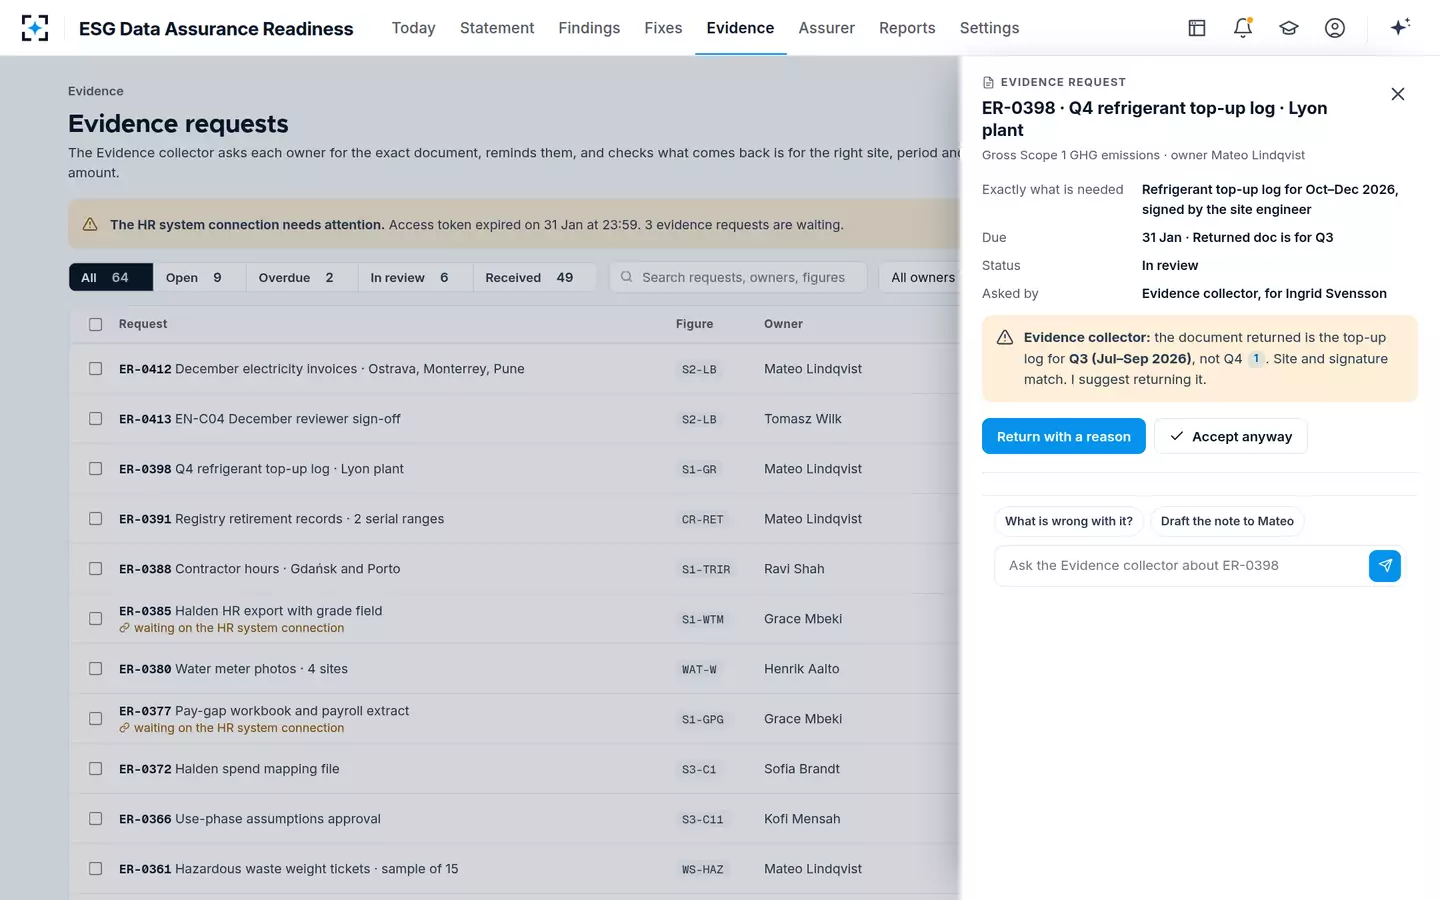
Task: Open the Findings tab
Action: [589, 28]
